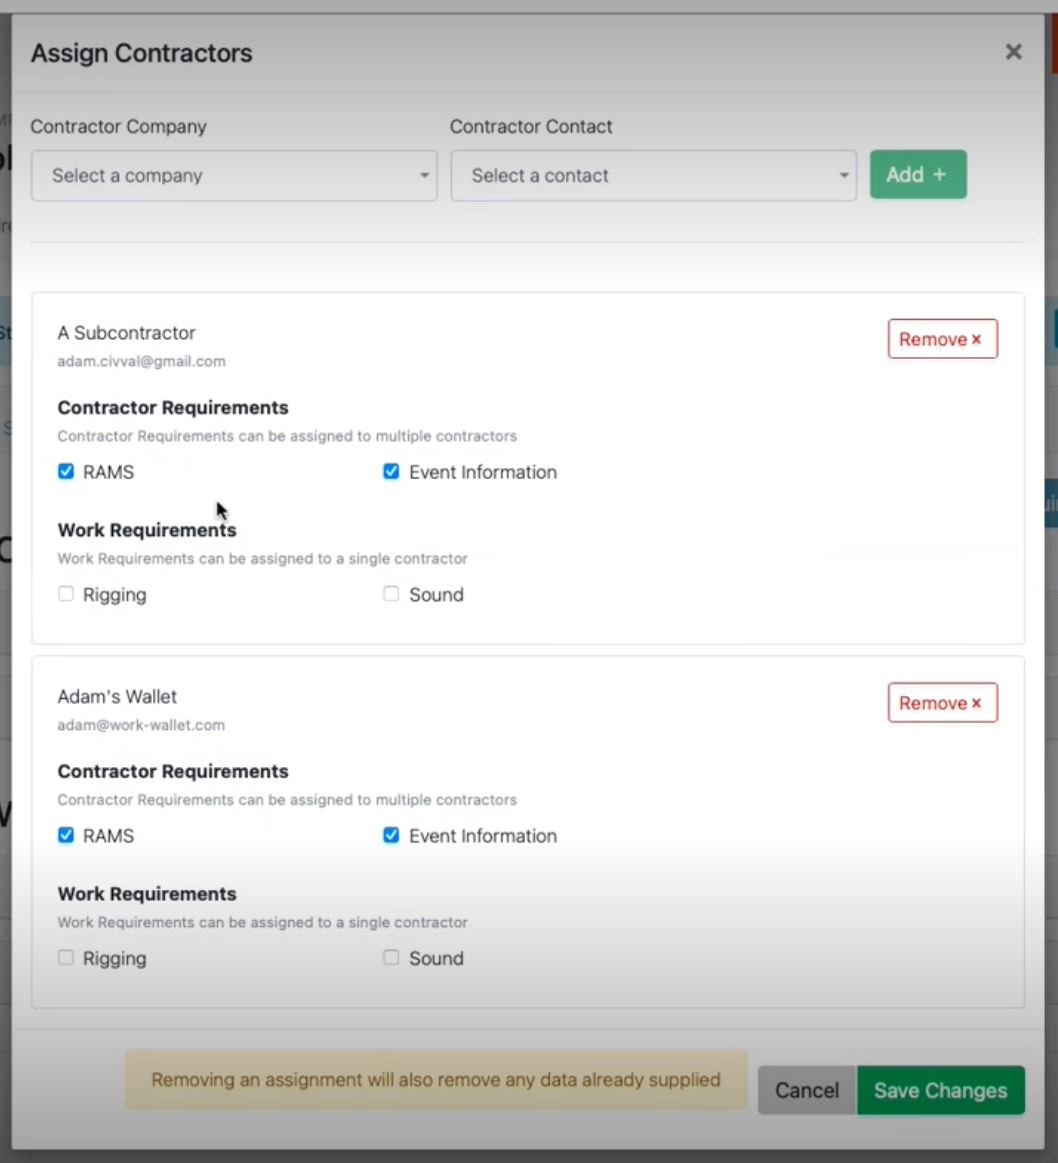The image size is (1058, 1163).
Task: Uncheck Event Information for Adam's Wallet
Action: click(x=391, y=836)
